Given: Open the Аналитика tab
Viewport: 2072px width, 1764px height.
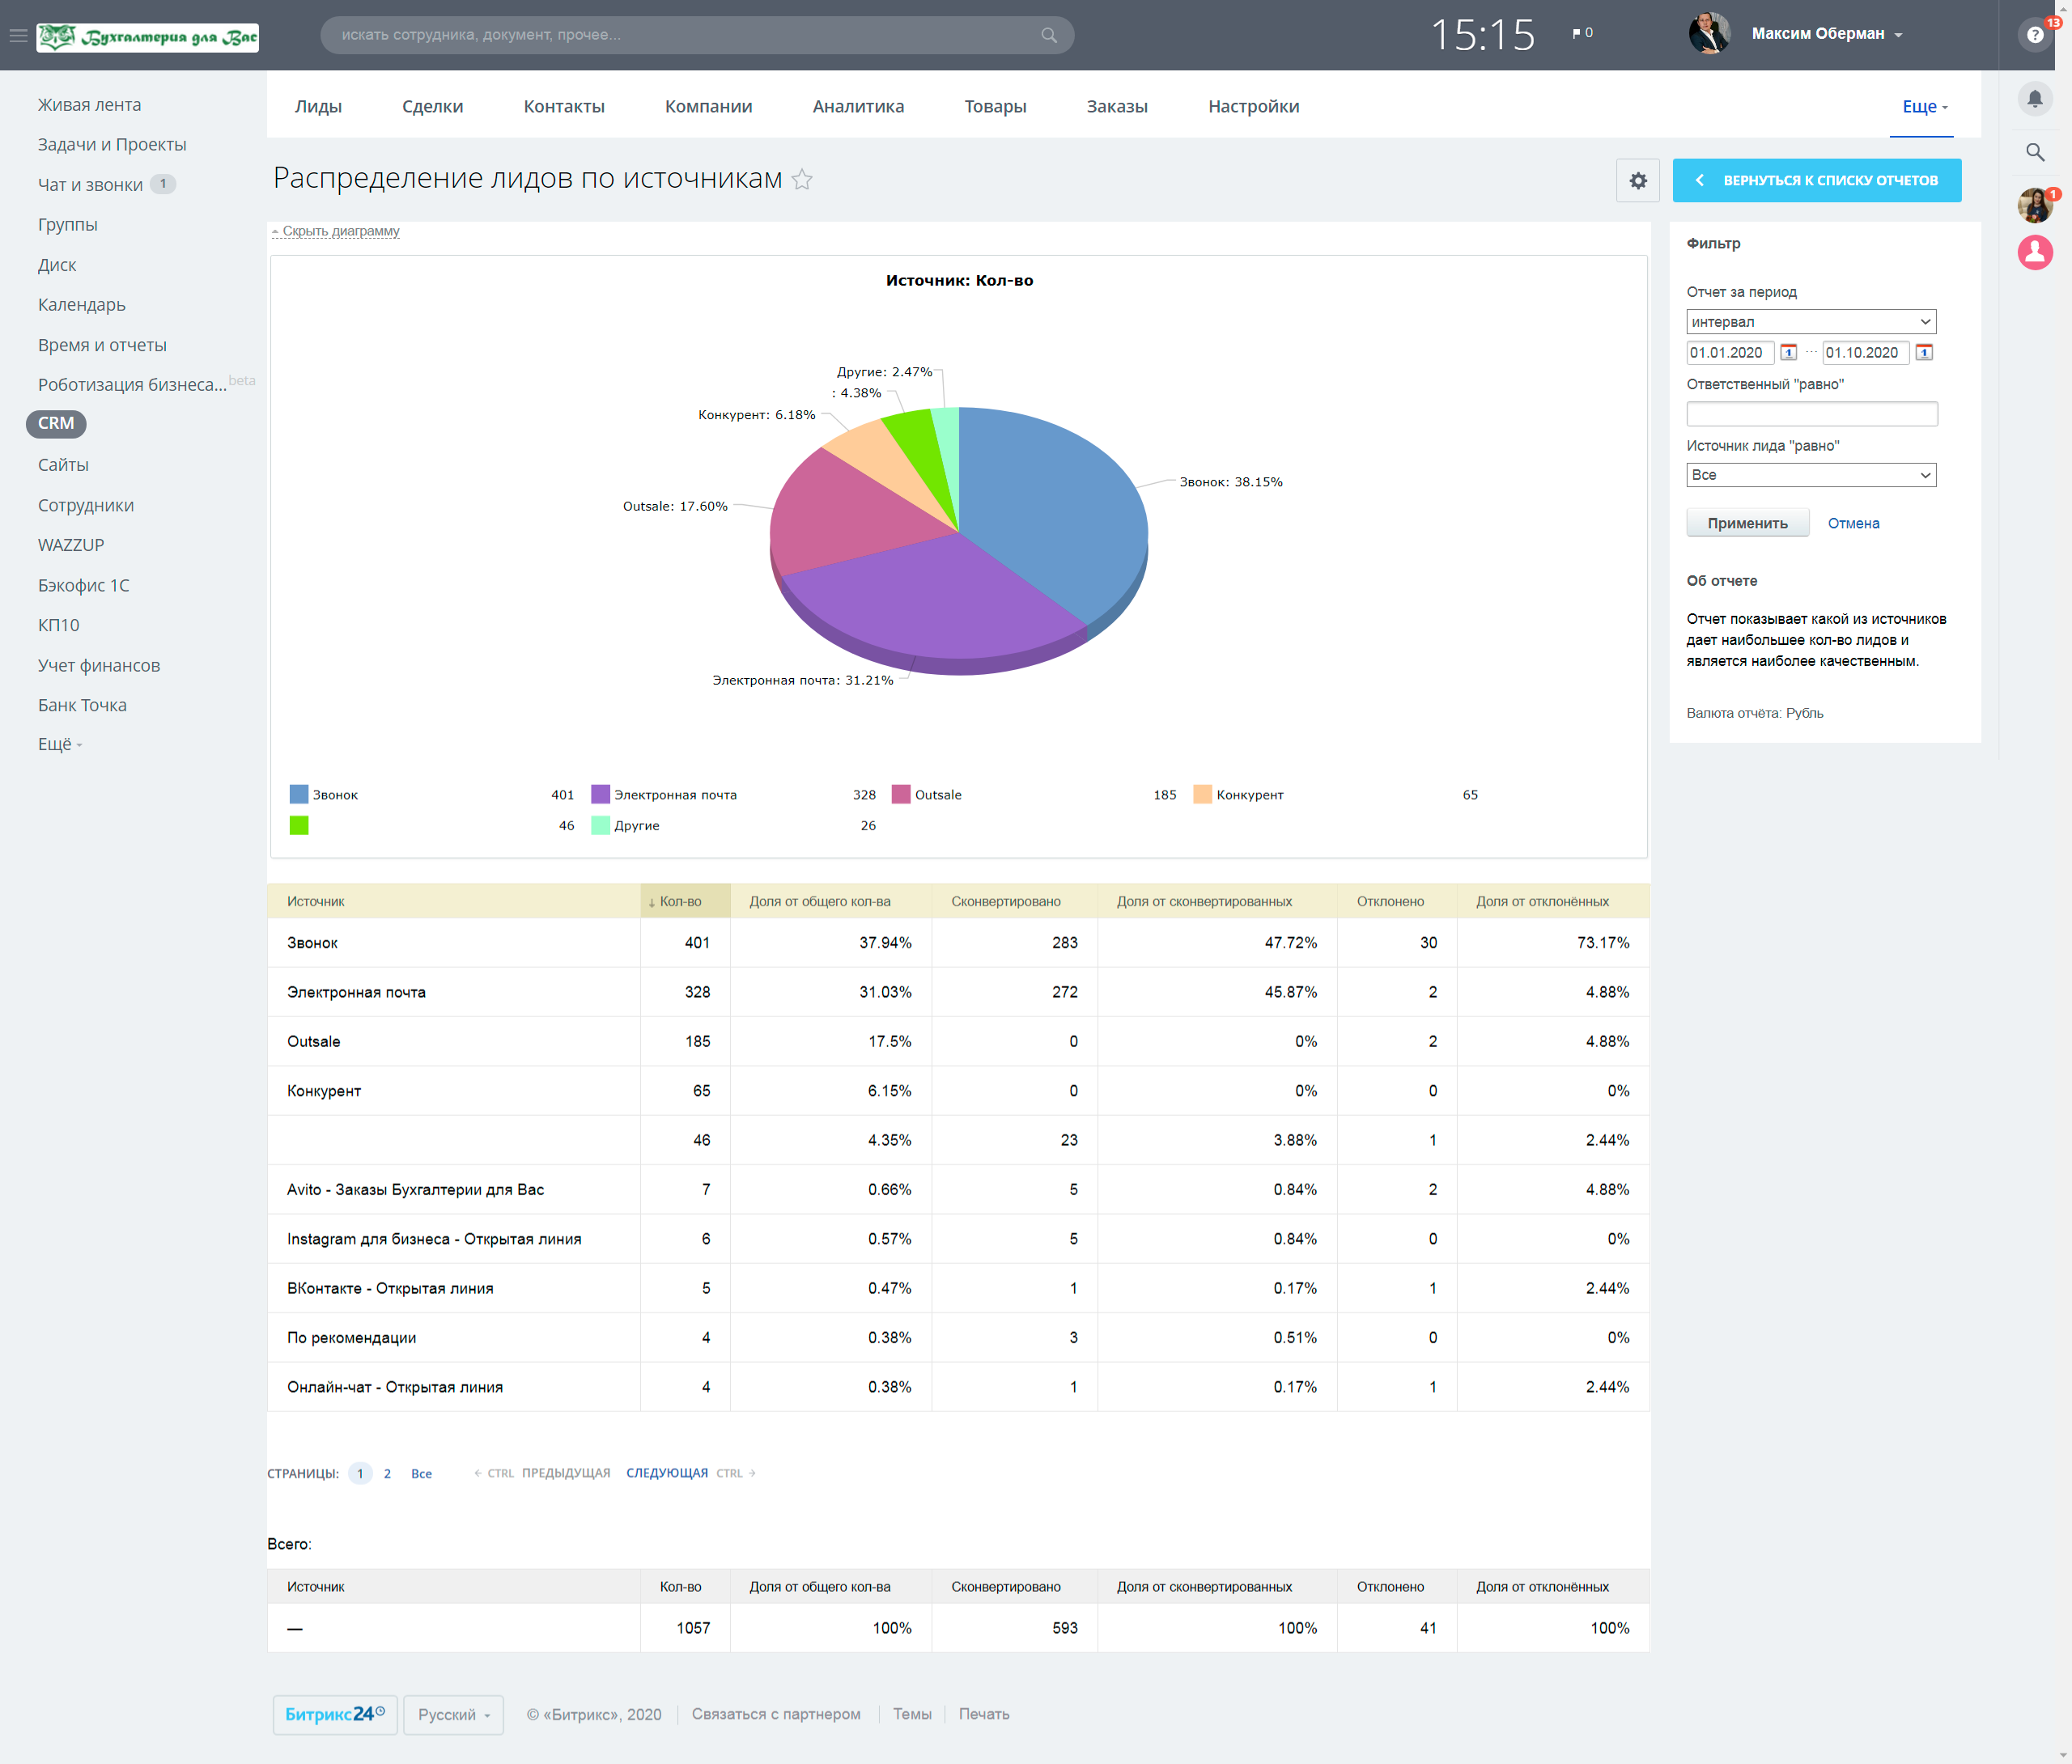Looking at the screenshot, I should pos(858,106).
